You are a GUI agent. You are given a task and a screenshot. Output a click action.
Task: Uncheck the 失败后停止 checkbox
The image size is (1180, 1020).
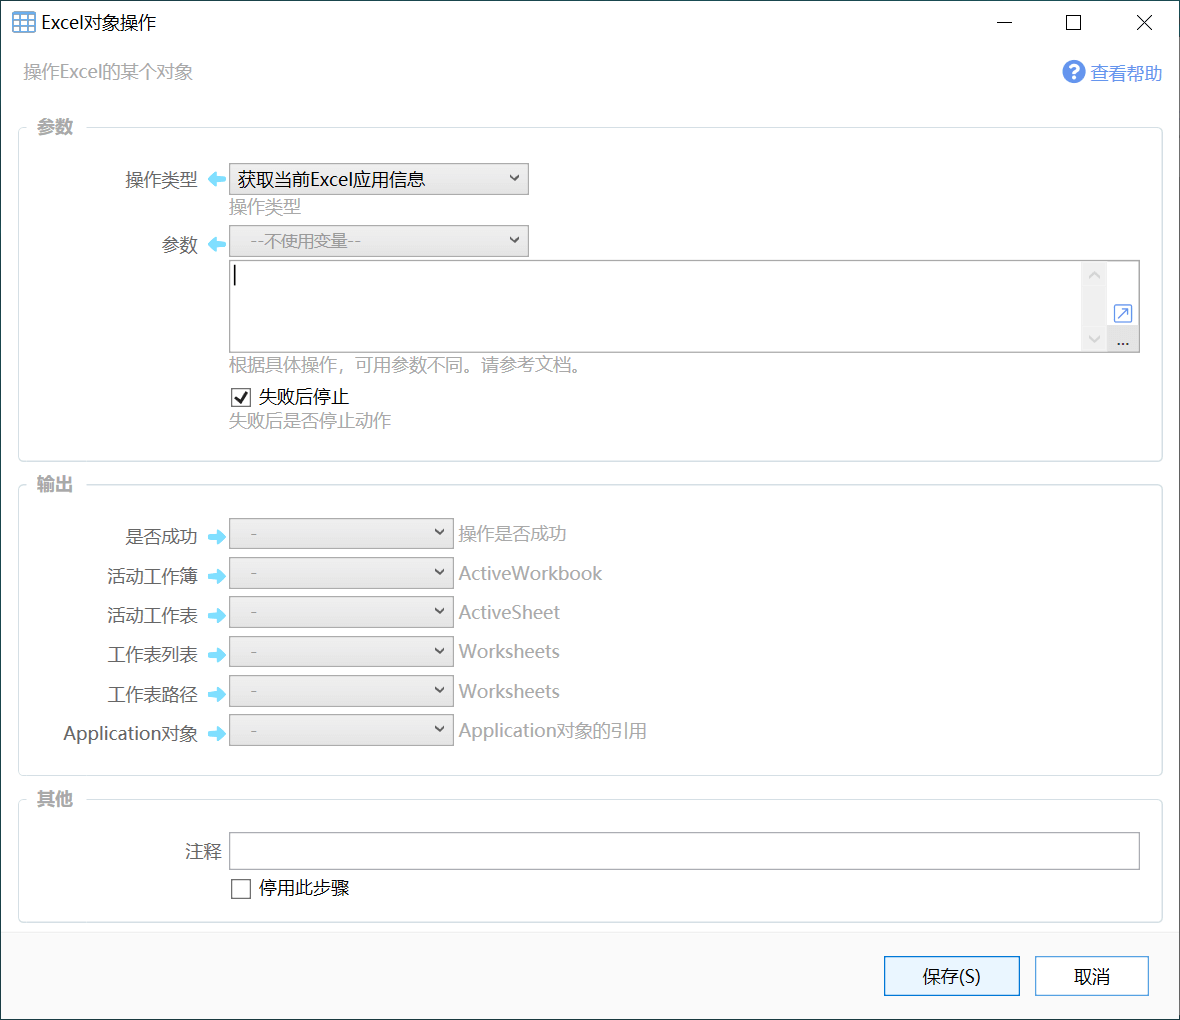click(241, 397)
